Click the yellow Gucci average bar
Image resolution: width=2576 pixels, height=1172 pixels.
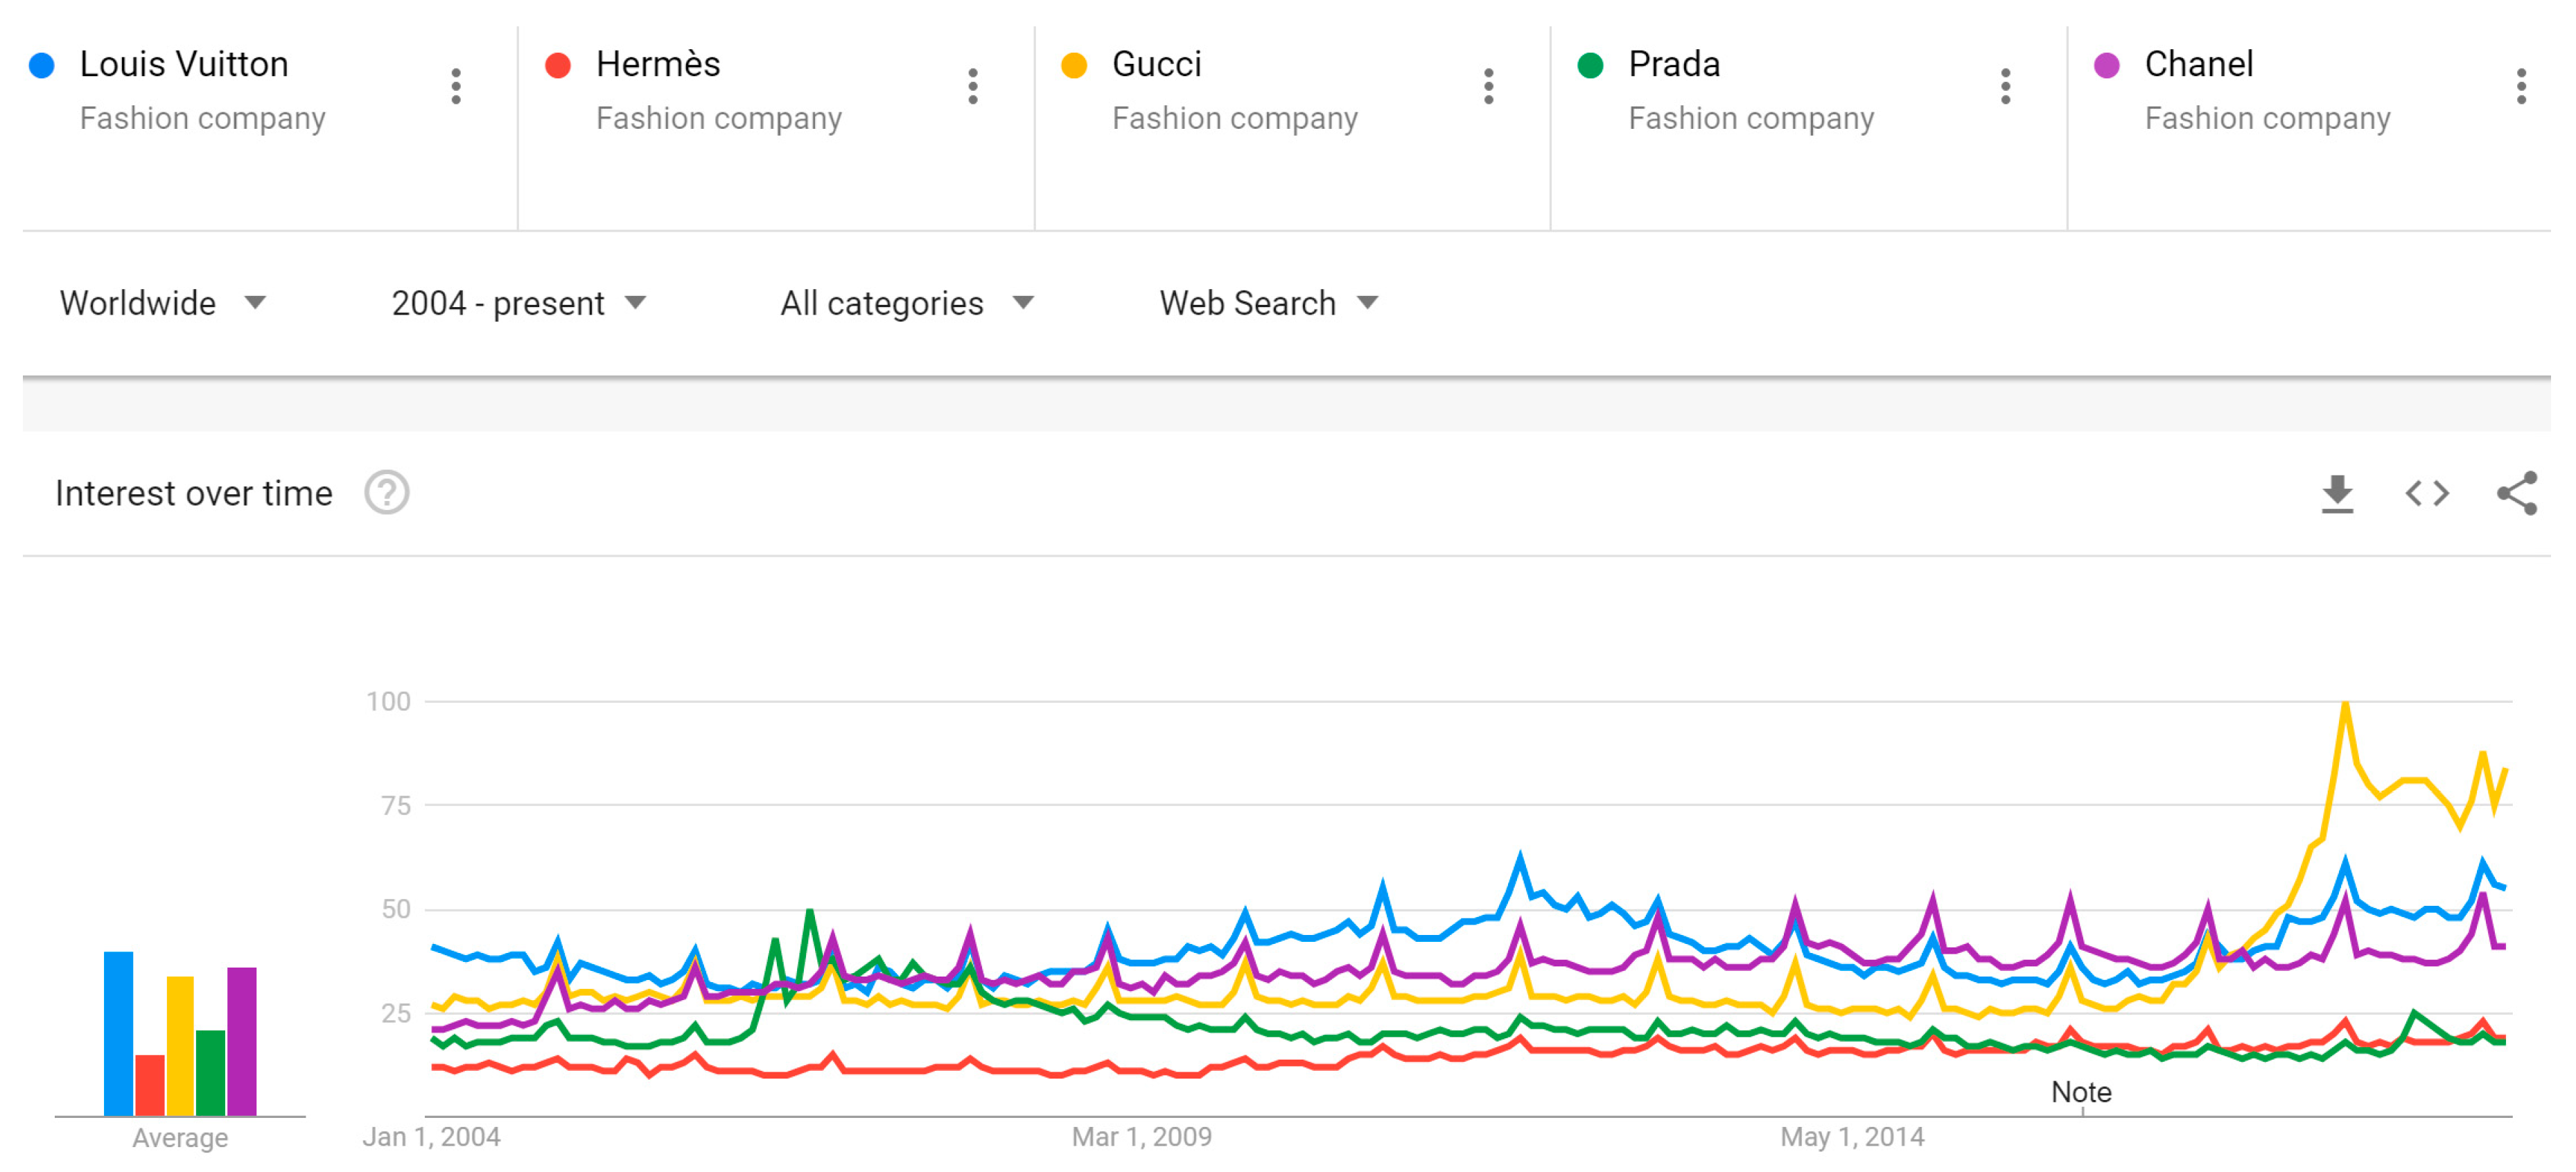point(180,1046)
